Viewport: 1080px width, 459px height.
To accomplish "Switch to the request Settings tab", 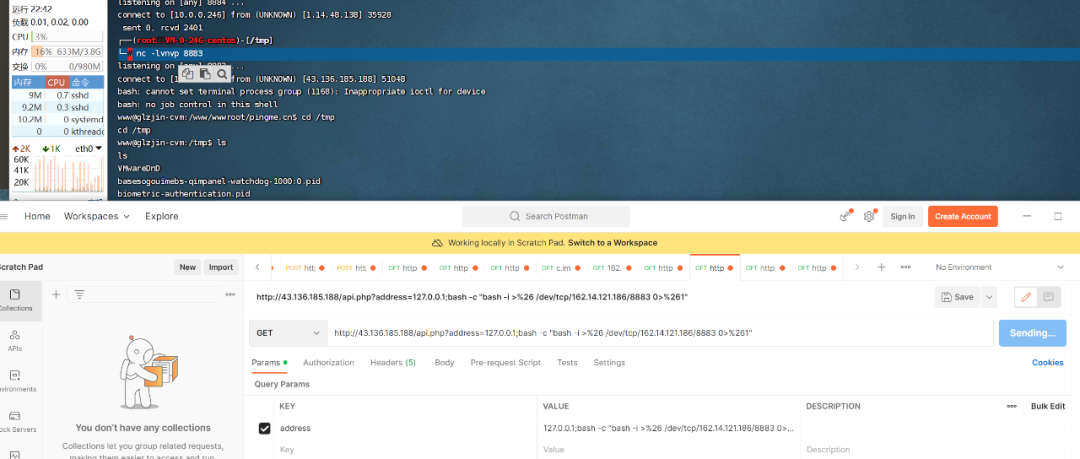I will pyautogui.click(x=609, y=363).
